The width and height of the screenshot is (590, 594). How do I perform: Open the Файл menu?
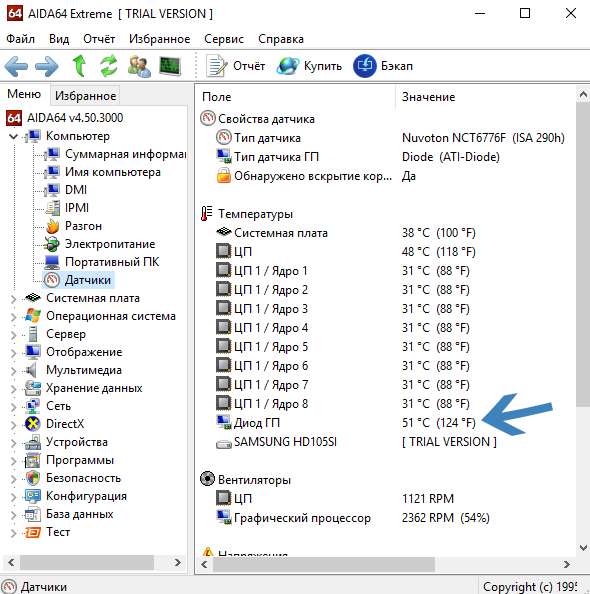20,39
